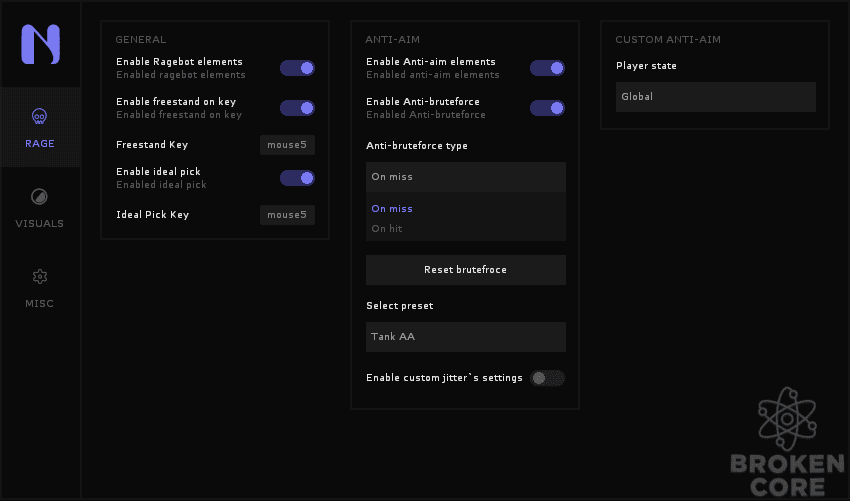Toggle Enable Anti-aim elements switch
Viewport: 850px width, 501px height.
547,68
